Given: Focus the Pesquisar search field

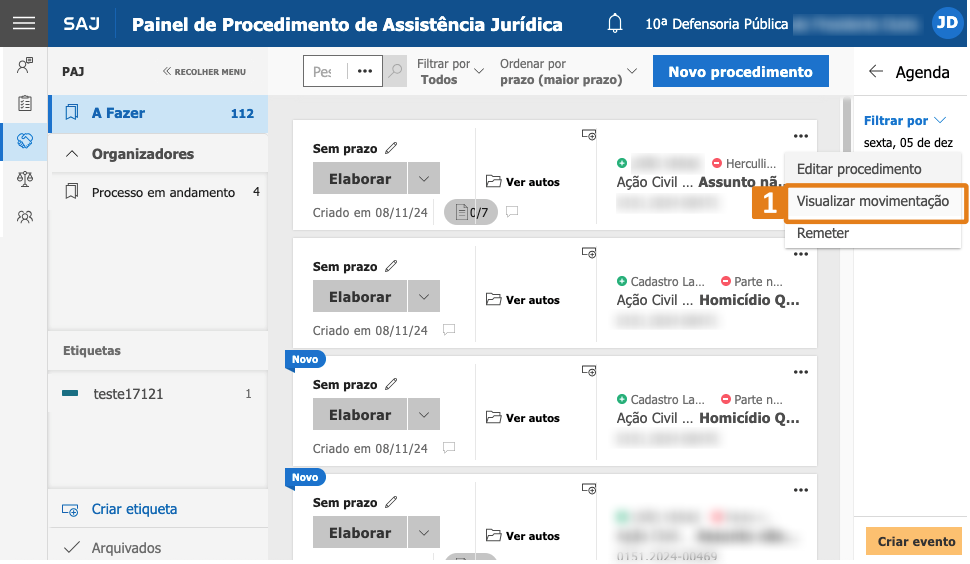Looking at the screenshot, I should [324, 71].
